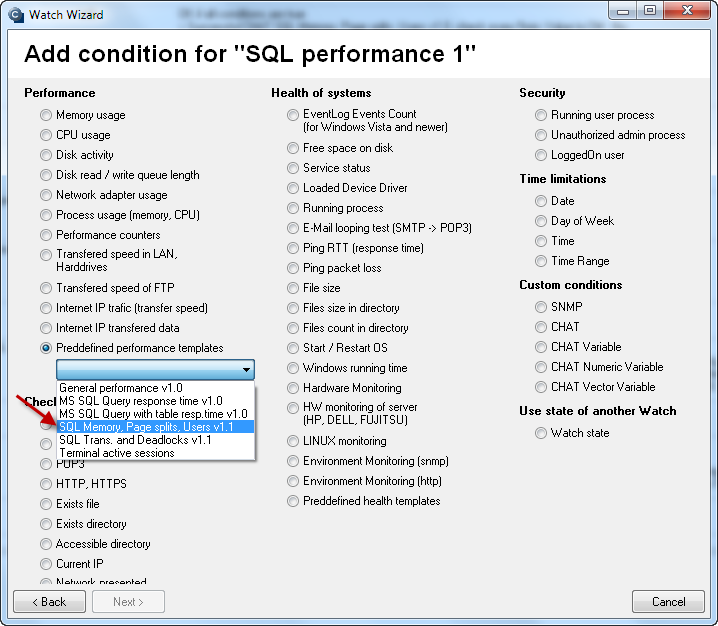Select File size radio button

click(x=293, y=288)
